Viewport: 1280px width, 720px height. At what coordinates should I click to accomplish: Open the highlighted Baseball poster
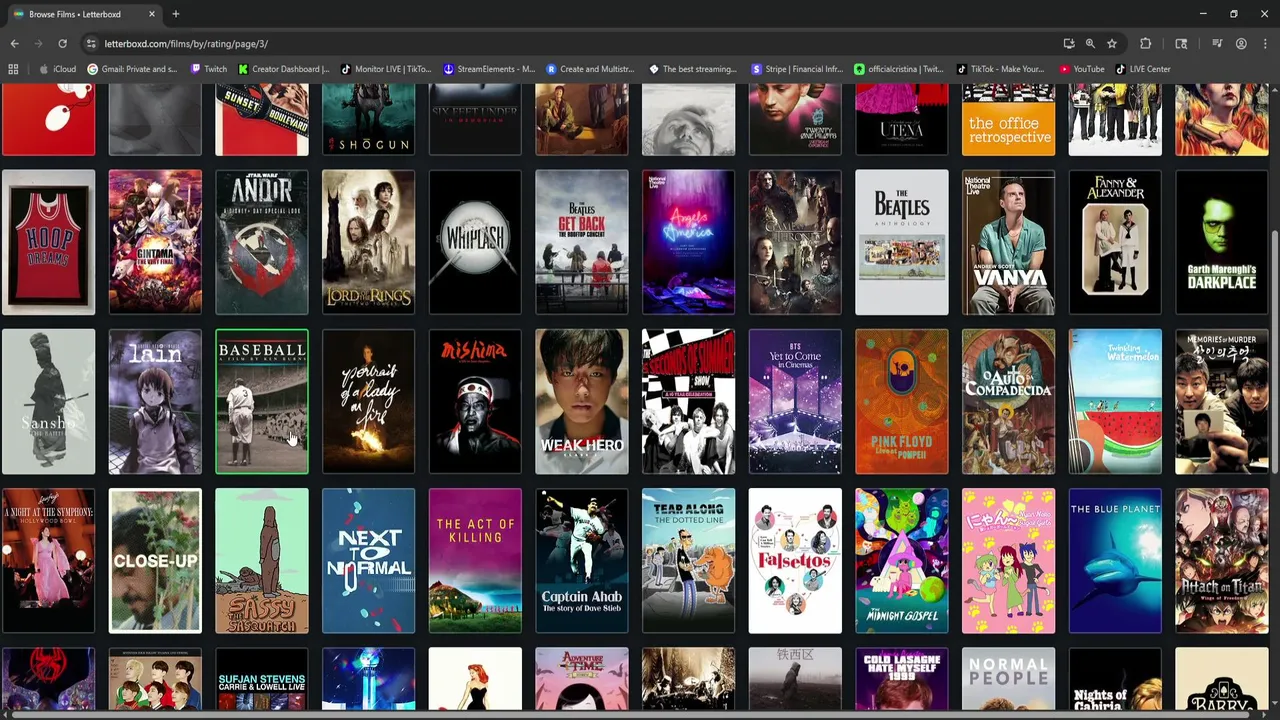tap(262, 402)
